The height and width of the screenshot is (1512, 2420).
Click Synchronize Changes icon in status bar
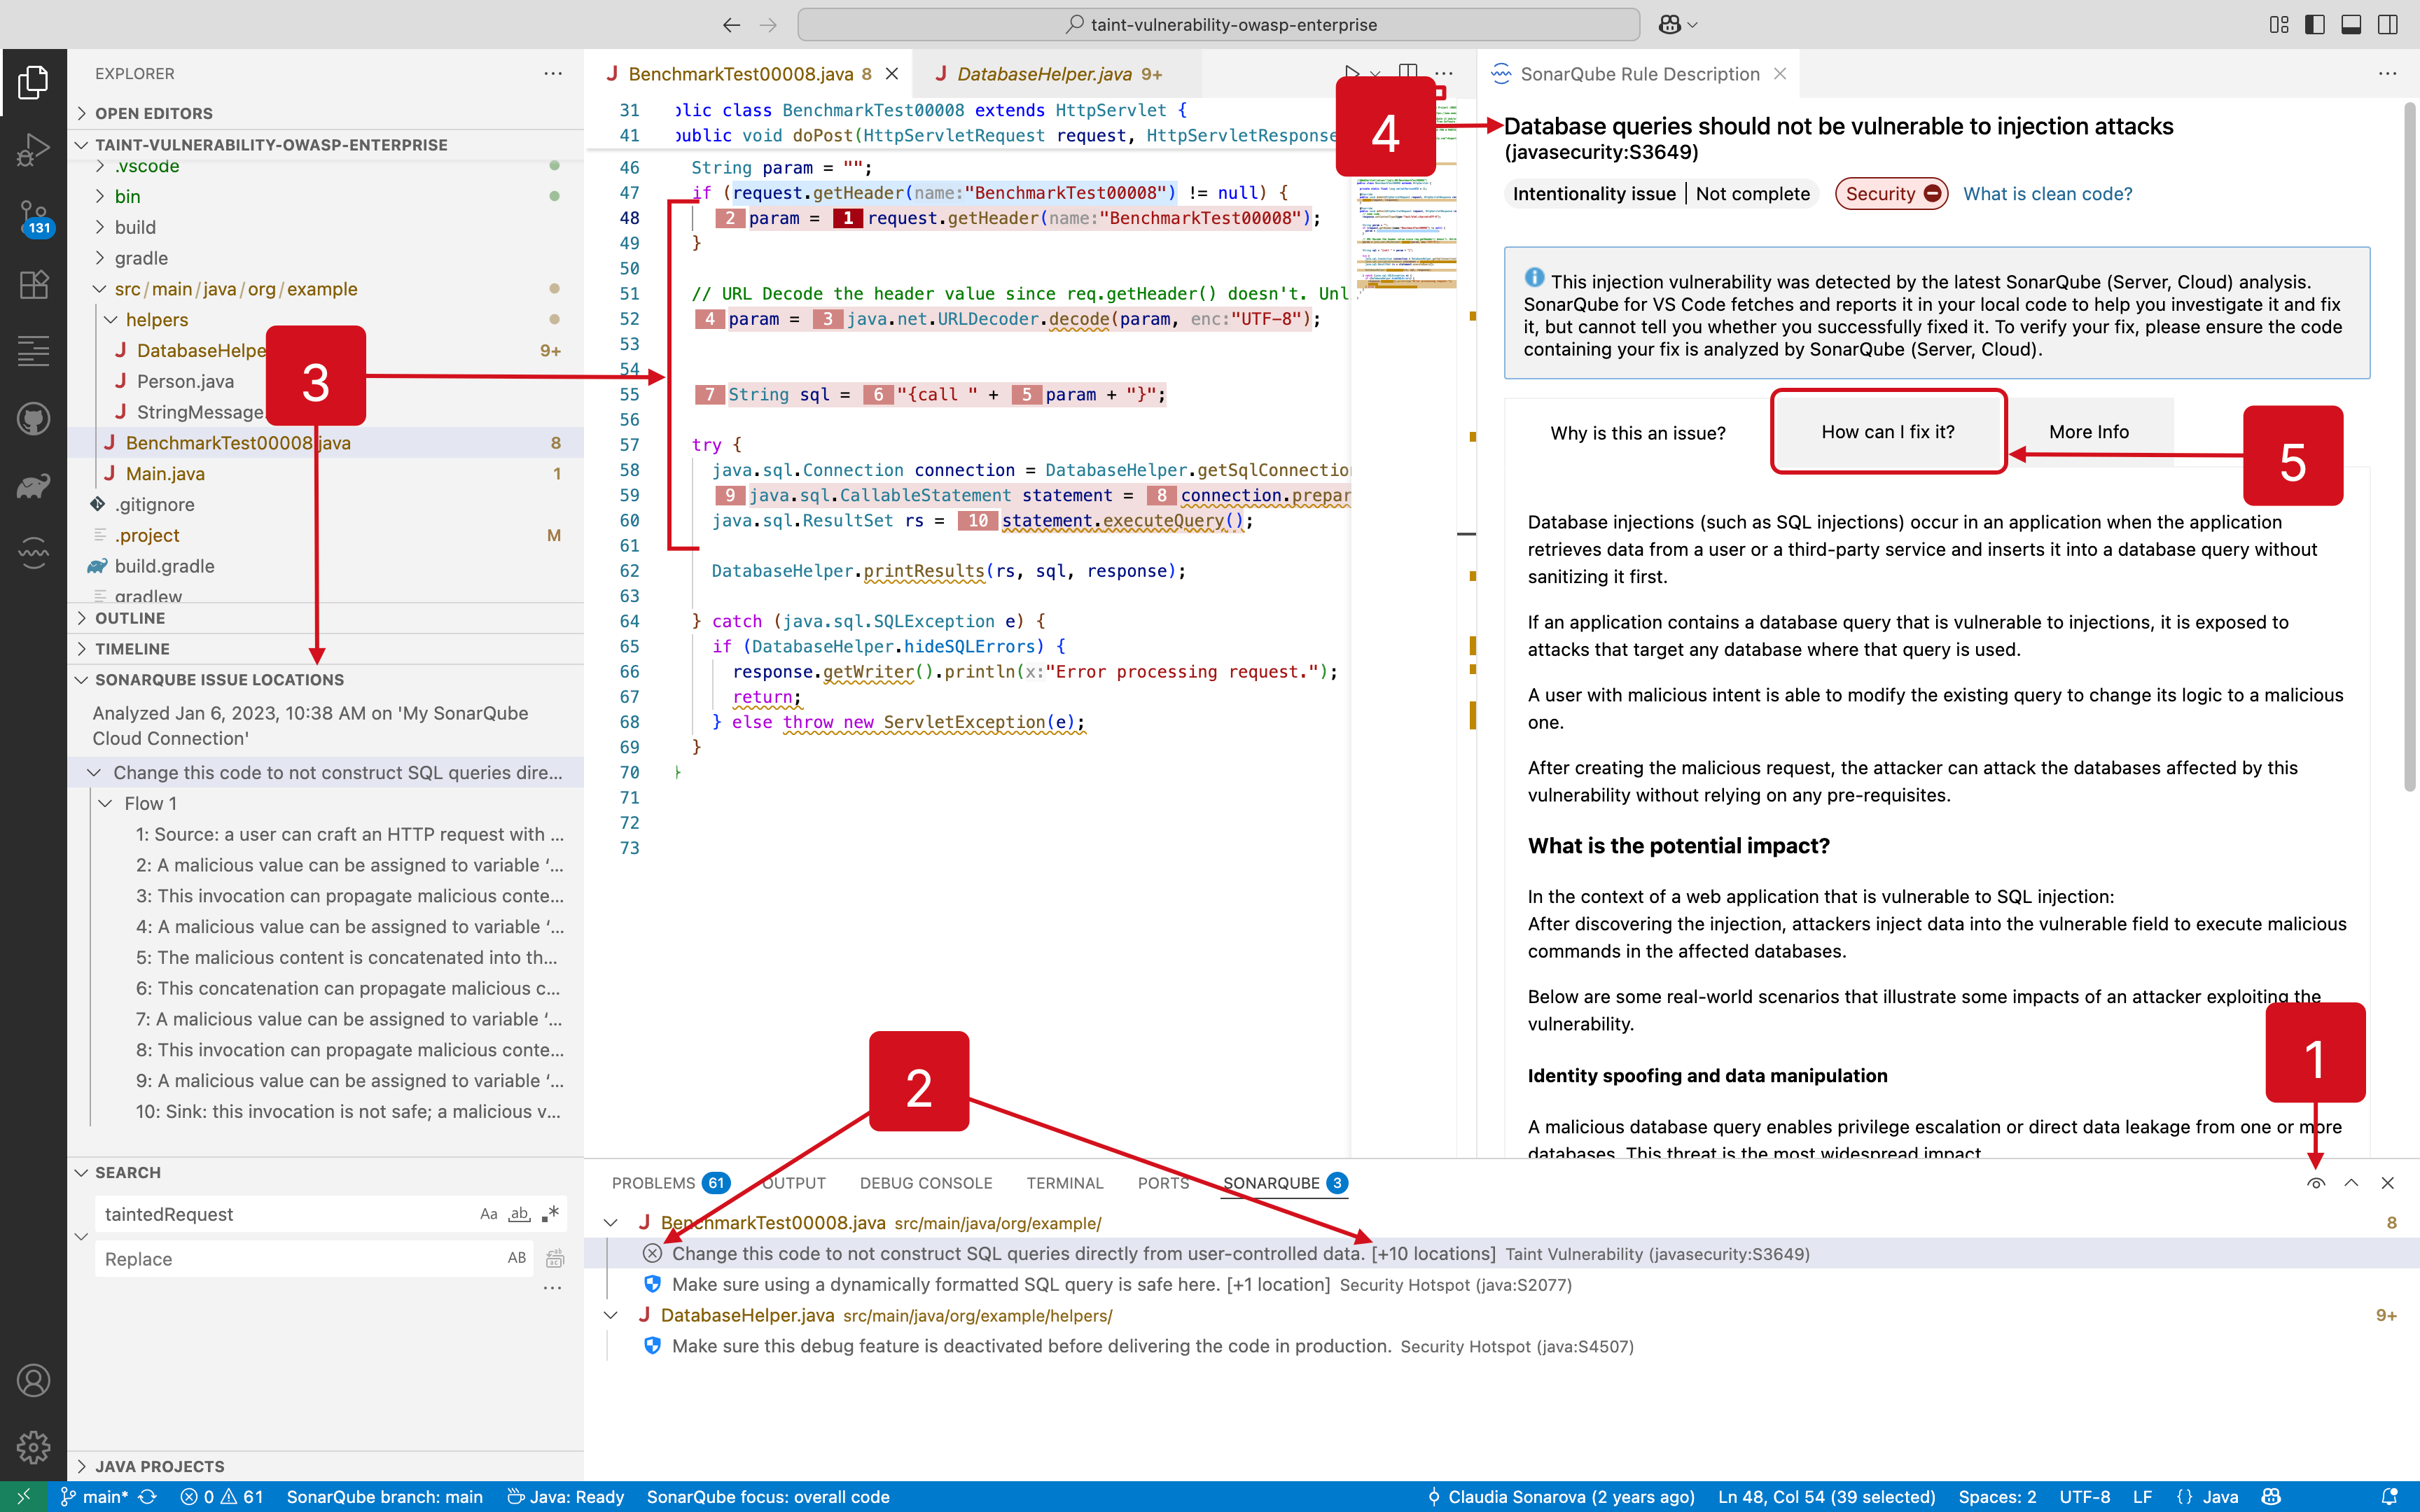tap(148, 1497)
